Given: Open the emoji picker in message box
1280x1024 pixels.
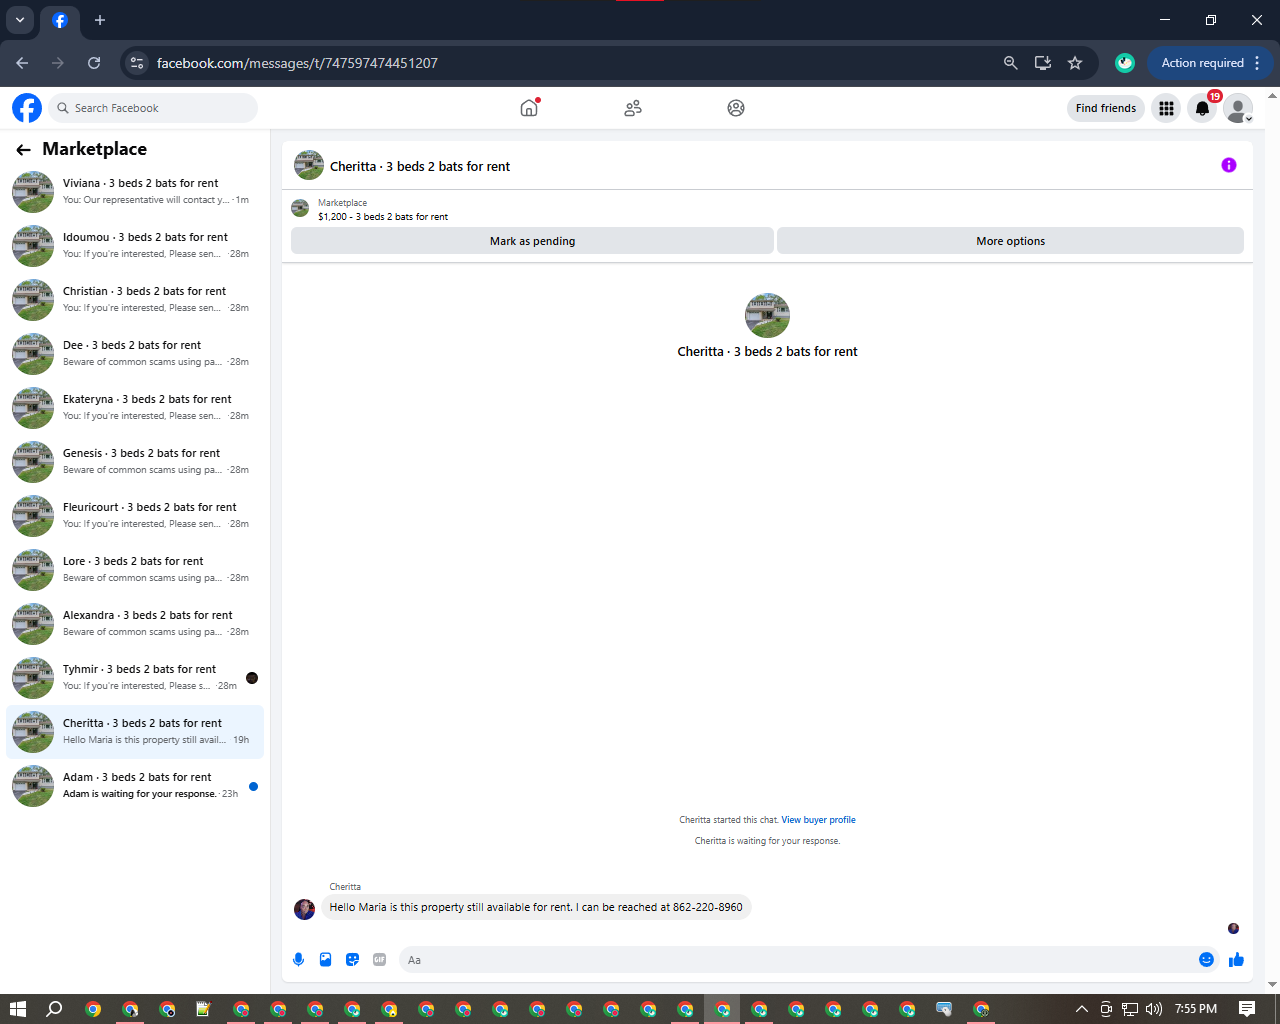Looking at the screenshot, I should 1206,960.
